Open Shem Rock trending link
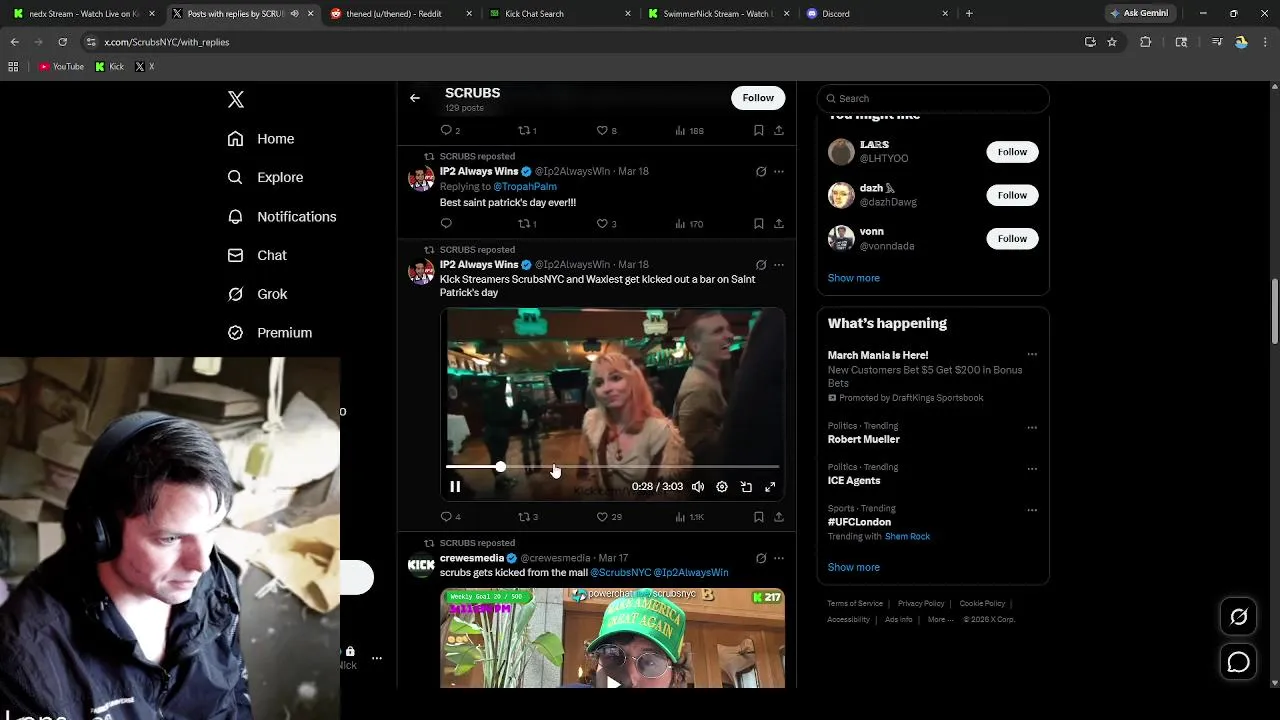1280x720 pixels. tap(907, 537)
